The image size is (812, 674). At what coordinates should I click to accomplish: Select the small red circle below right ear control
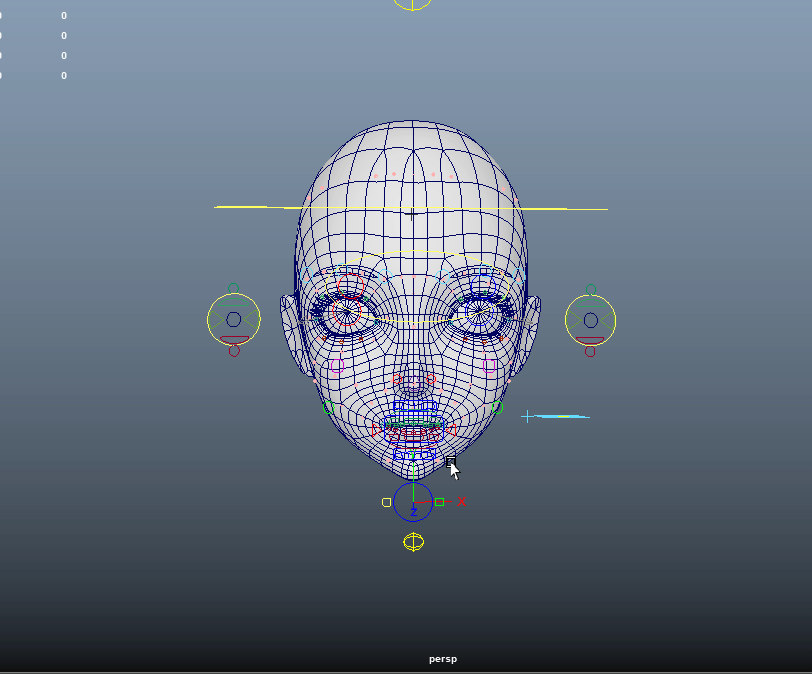(x=590, y=351)
